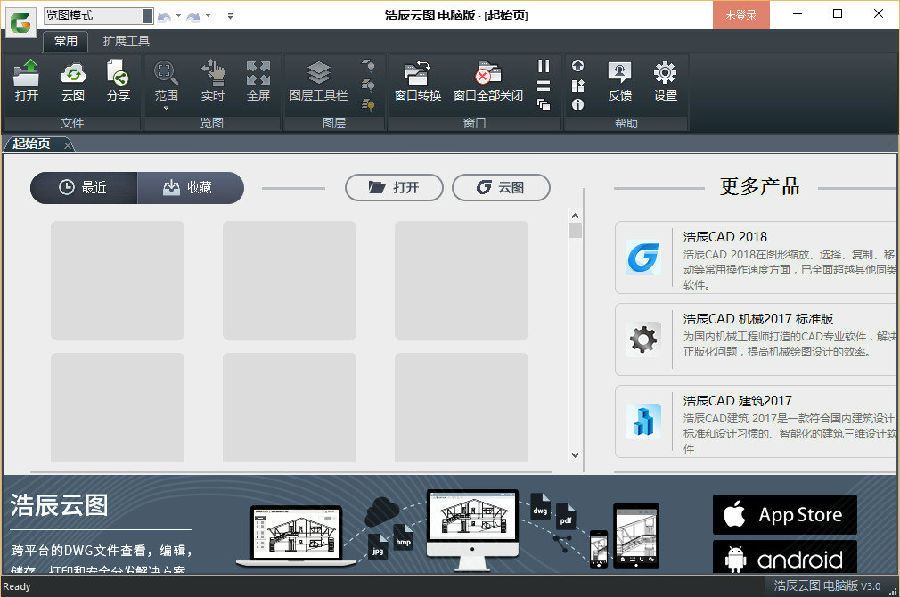Screen dimensions: 900x597
Task: Activate 实时 real-time pan tool
Action: [x=213, y=80]
